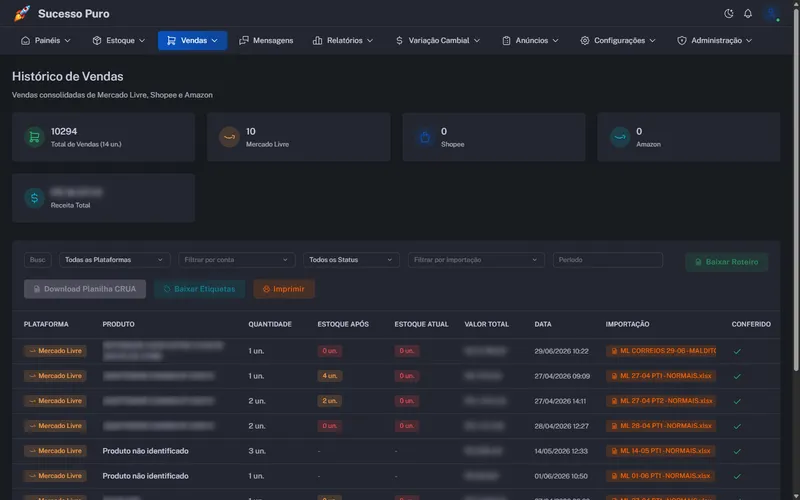Click the QUANTIDADE column header
800x500 pixels.
click(x=270, y=324)
